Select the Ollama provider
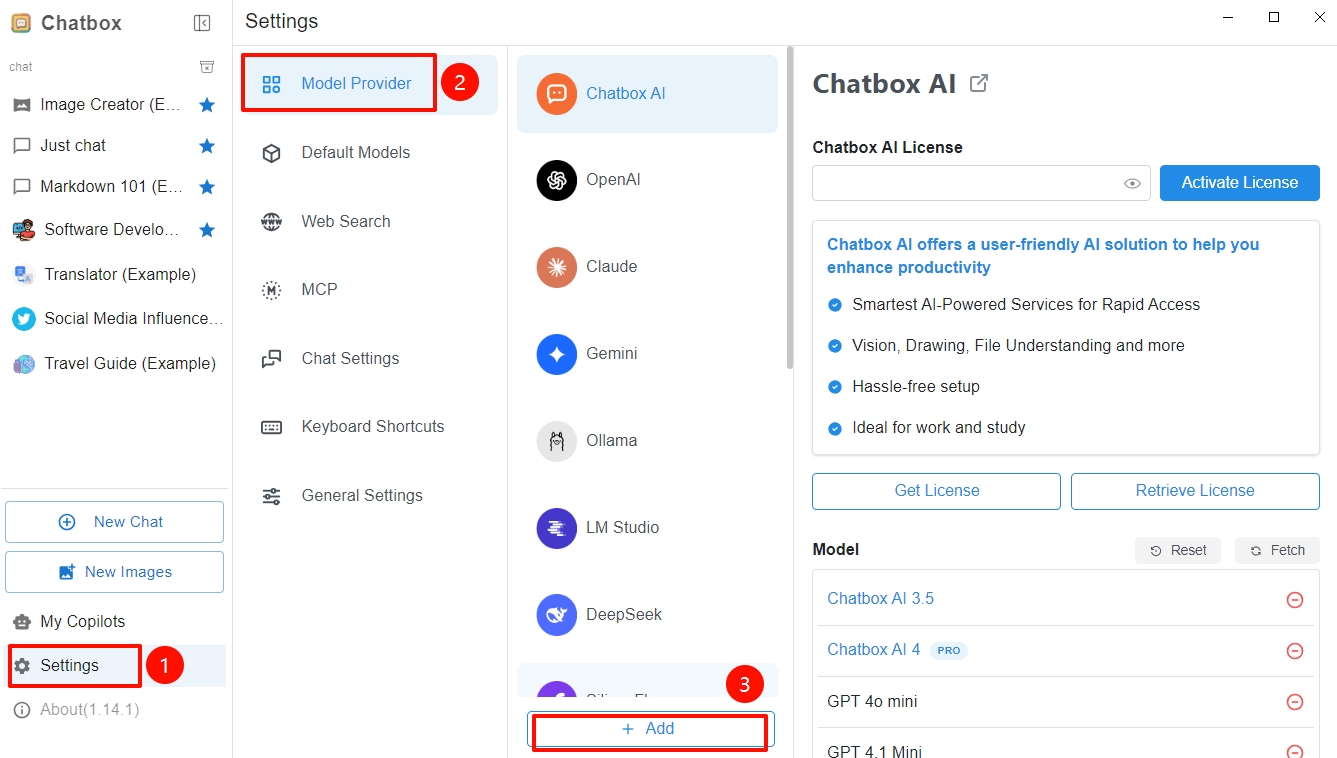1337x758 pixels. click(647, 441)
